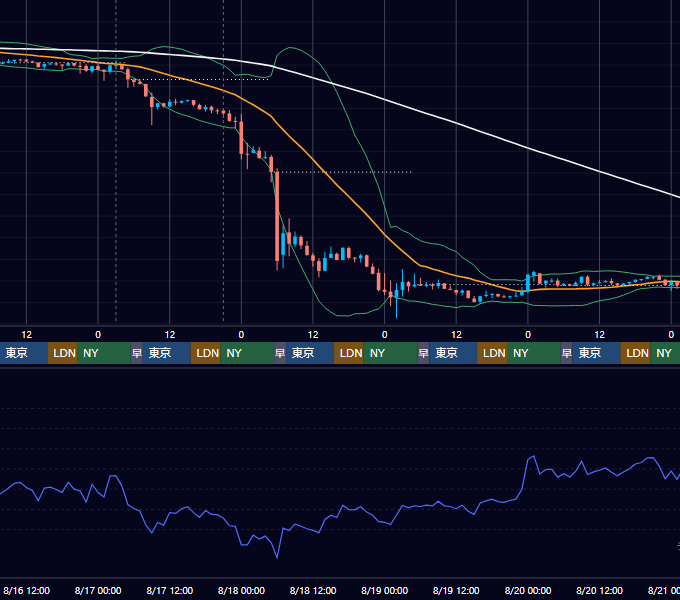Click the 8/19 12:00 date label
This screenshot has height=600, width=680.
(x=456, y=590)
